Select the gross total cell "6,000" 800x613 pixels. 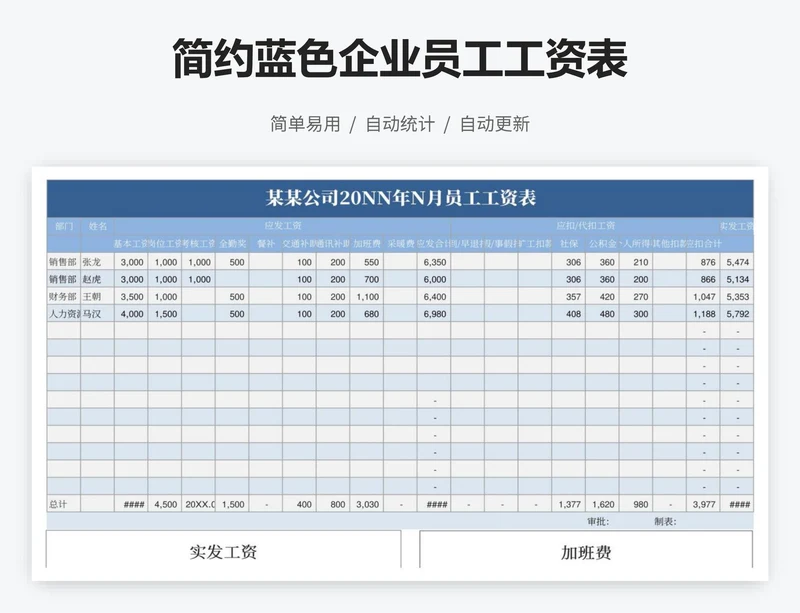[x=434, y=279]
